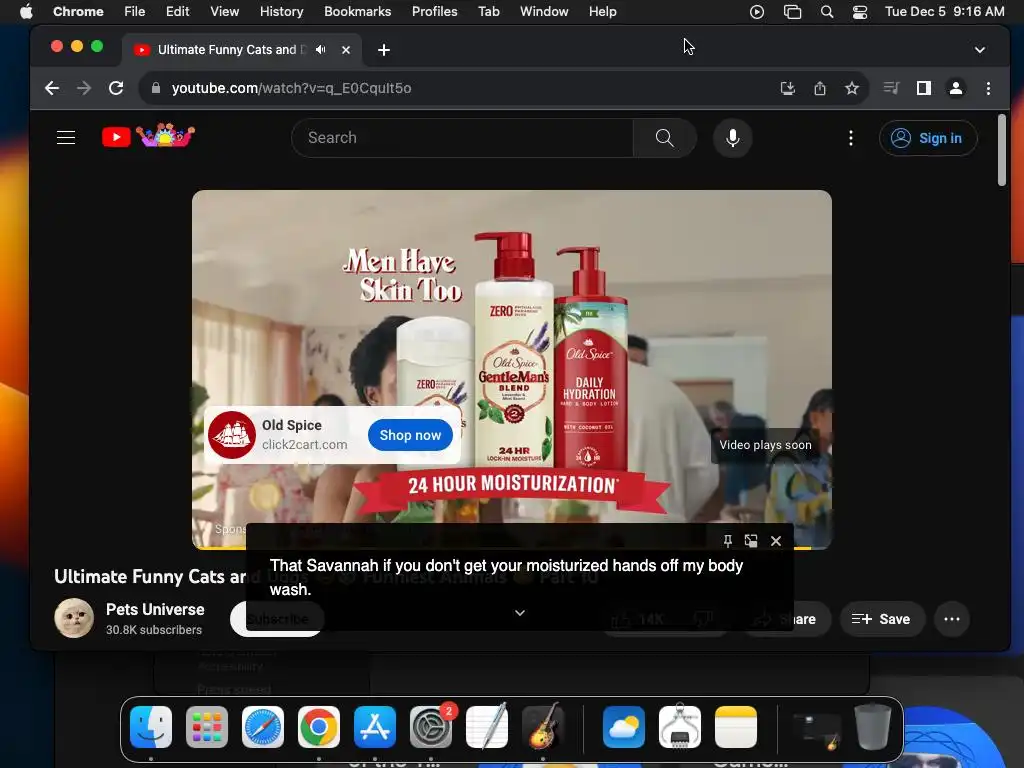Open click2cart.com advertiser link
This screenshot has height=768, width=1024.
[x=304, y=444]
